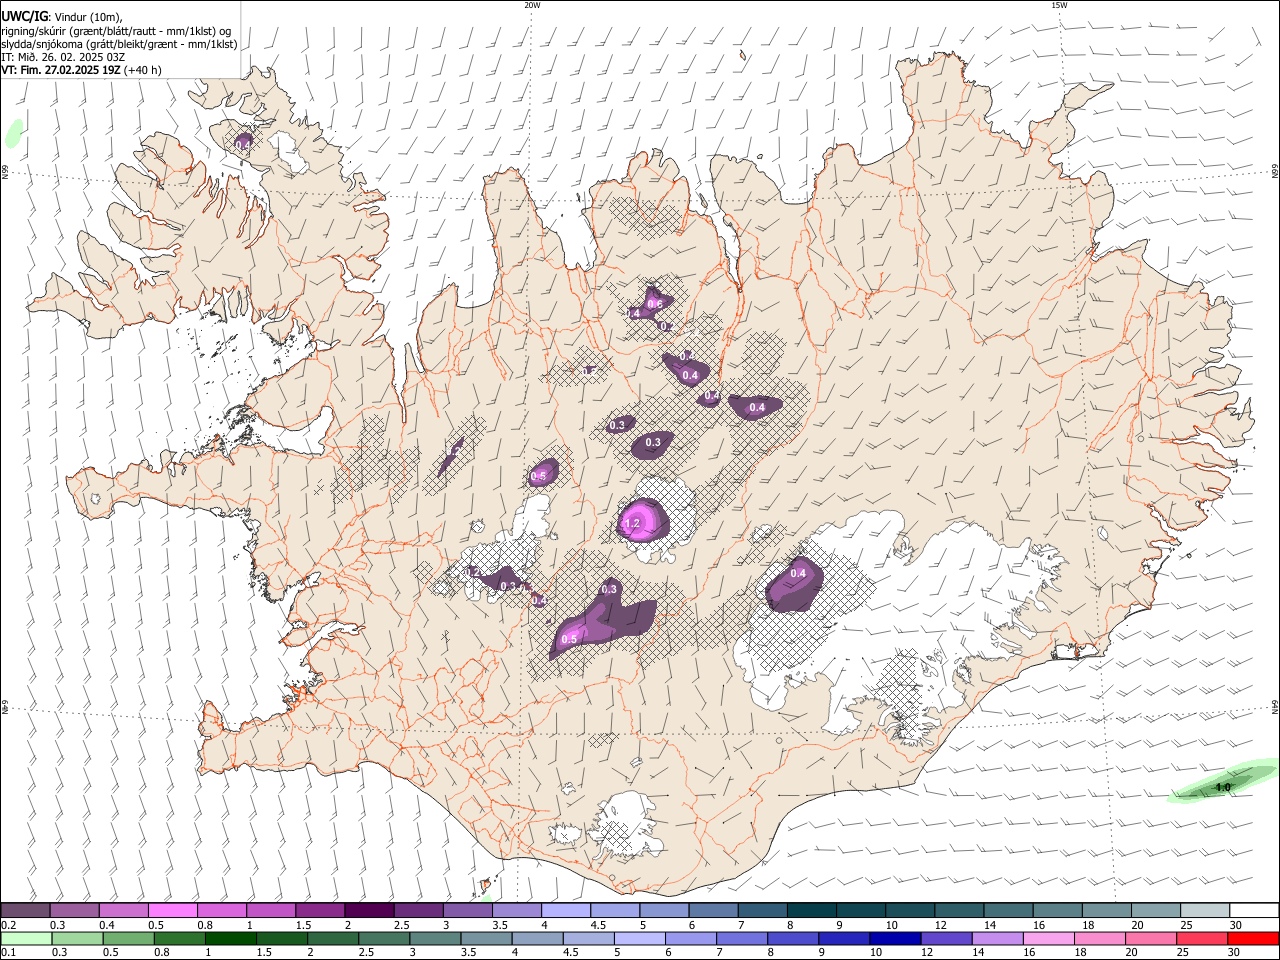Viewport: 1280px width, 960px height.
Task: Click the "0.2" label of the upper legend
Action: (x=8, y=925)
